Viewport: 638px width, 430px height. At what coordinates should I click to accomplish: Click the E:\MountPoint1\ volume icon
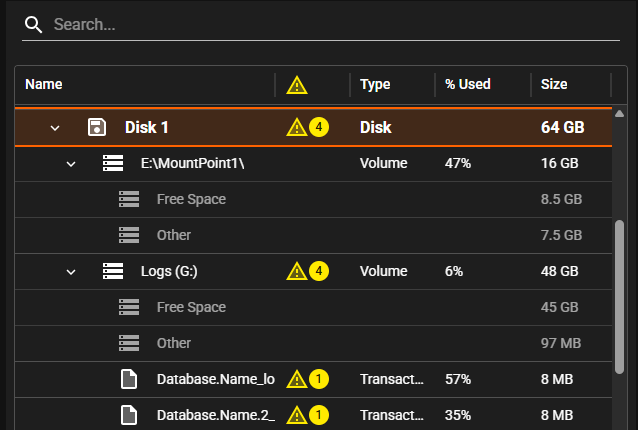pos(113,163)
